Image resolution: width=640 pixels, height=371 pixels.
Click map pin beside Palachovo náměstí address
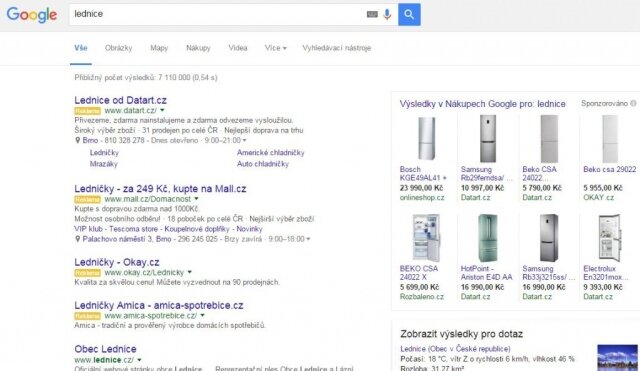78,239
